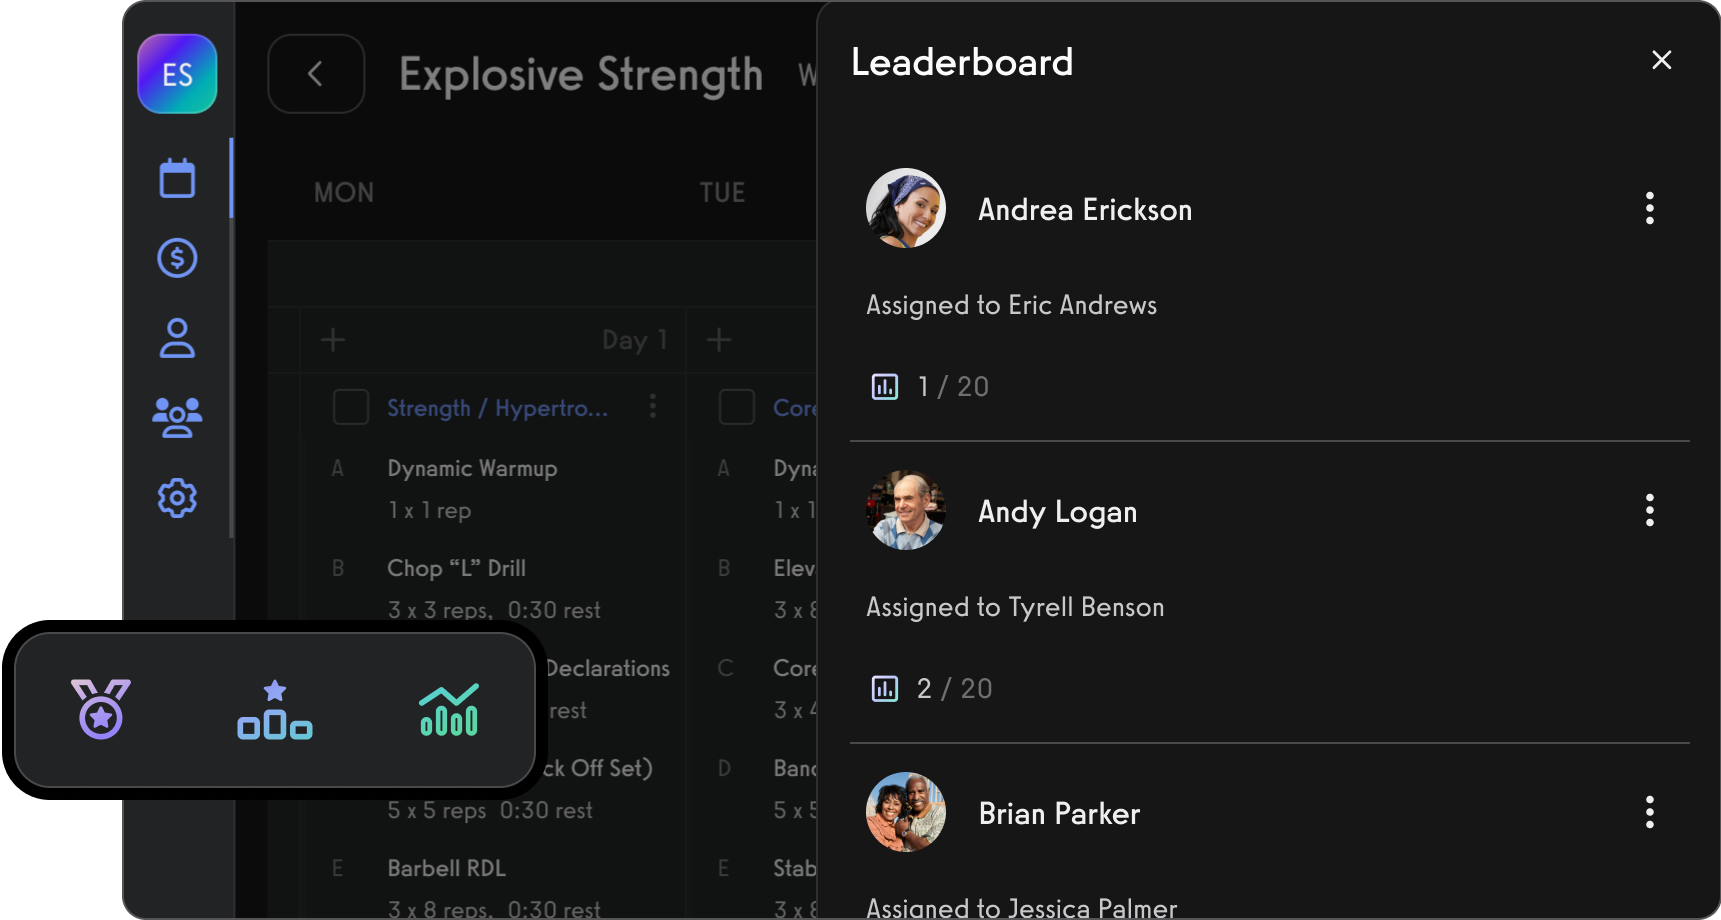
Task: Click Brian Parker's profile photo
Action: pyautogui.click(x=905, y=812)
